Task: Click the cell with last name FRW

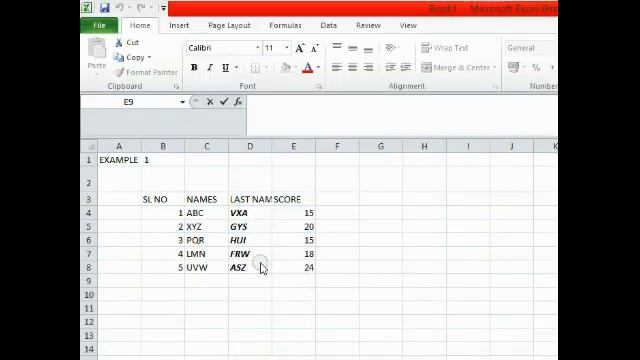Action: (x=250, y=254)
